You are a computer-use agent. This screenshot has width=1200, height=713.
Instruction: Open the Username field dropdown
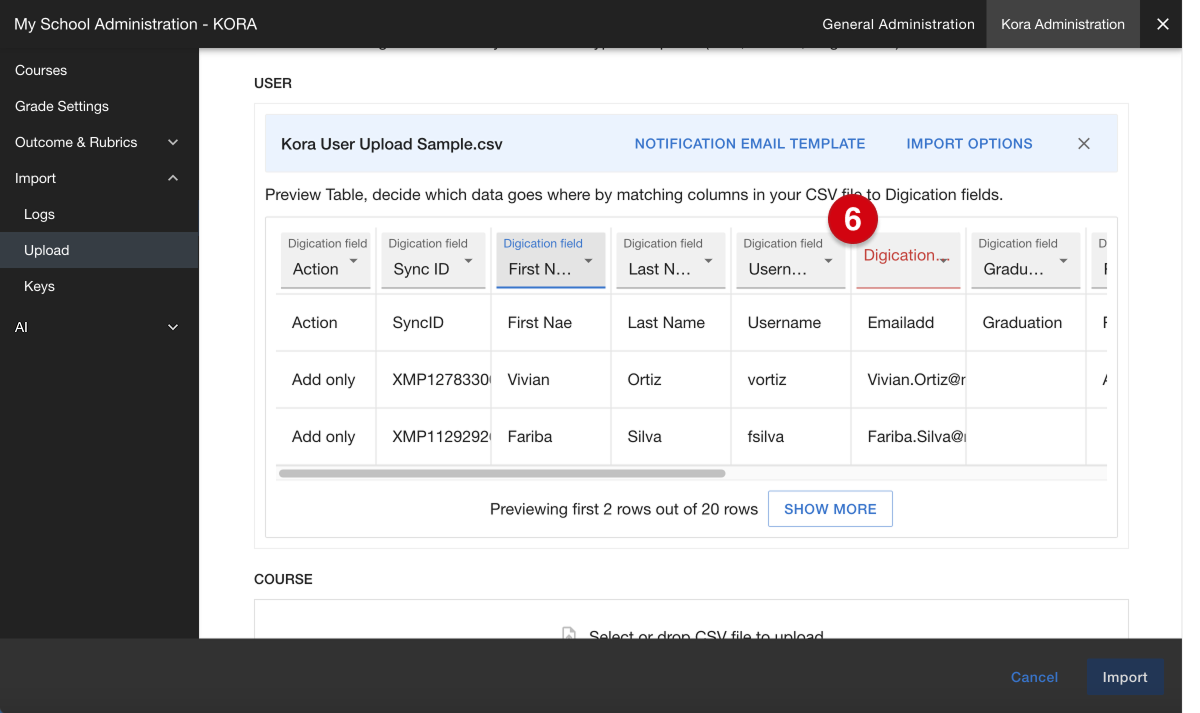pos(791,261)
